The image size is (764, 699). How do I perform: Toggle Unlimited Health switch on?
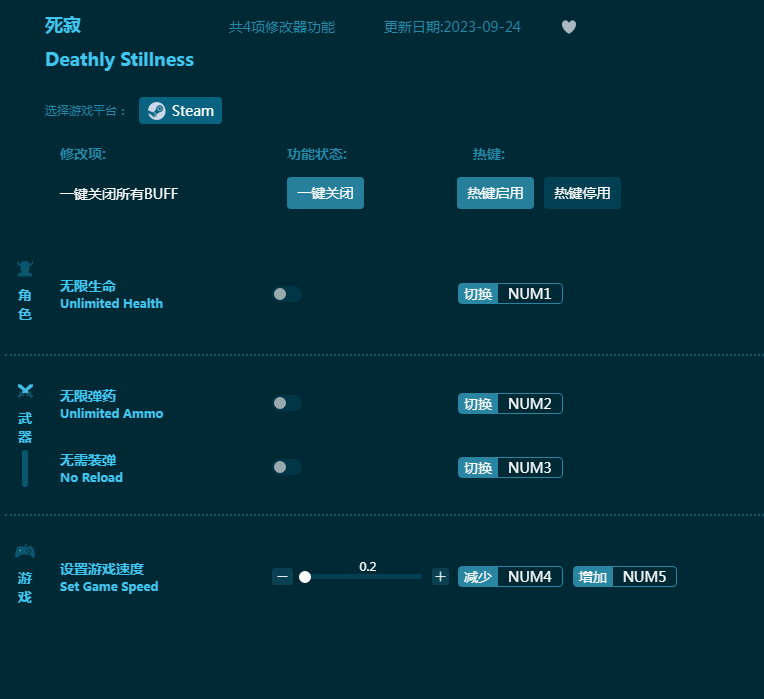click(287, 294)
